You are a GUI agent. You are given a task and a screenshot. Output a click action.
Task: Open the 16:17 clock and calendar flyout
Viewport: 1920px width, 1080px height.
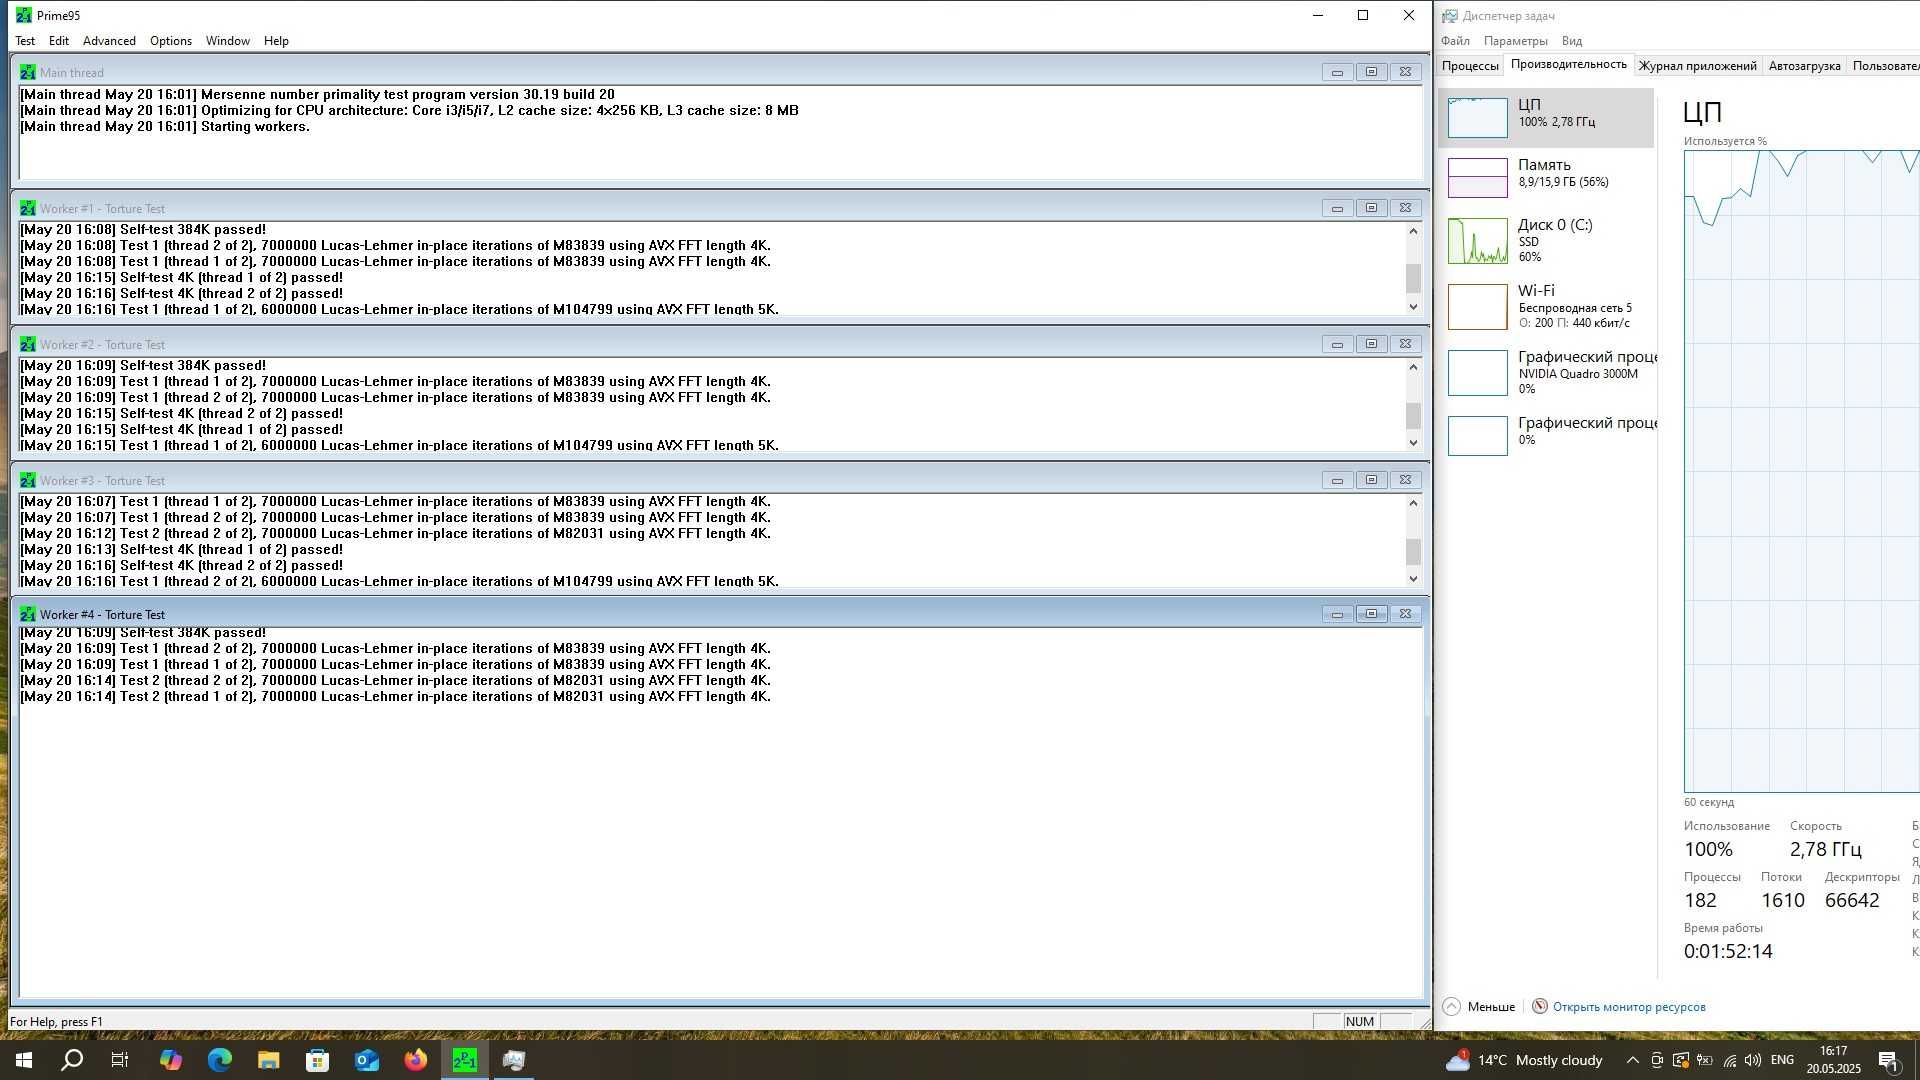pos(1833,1060)
